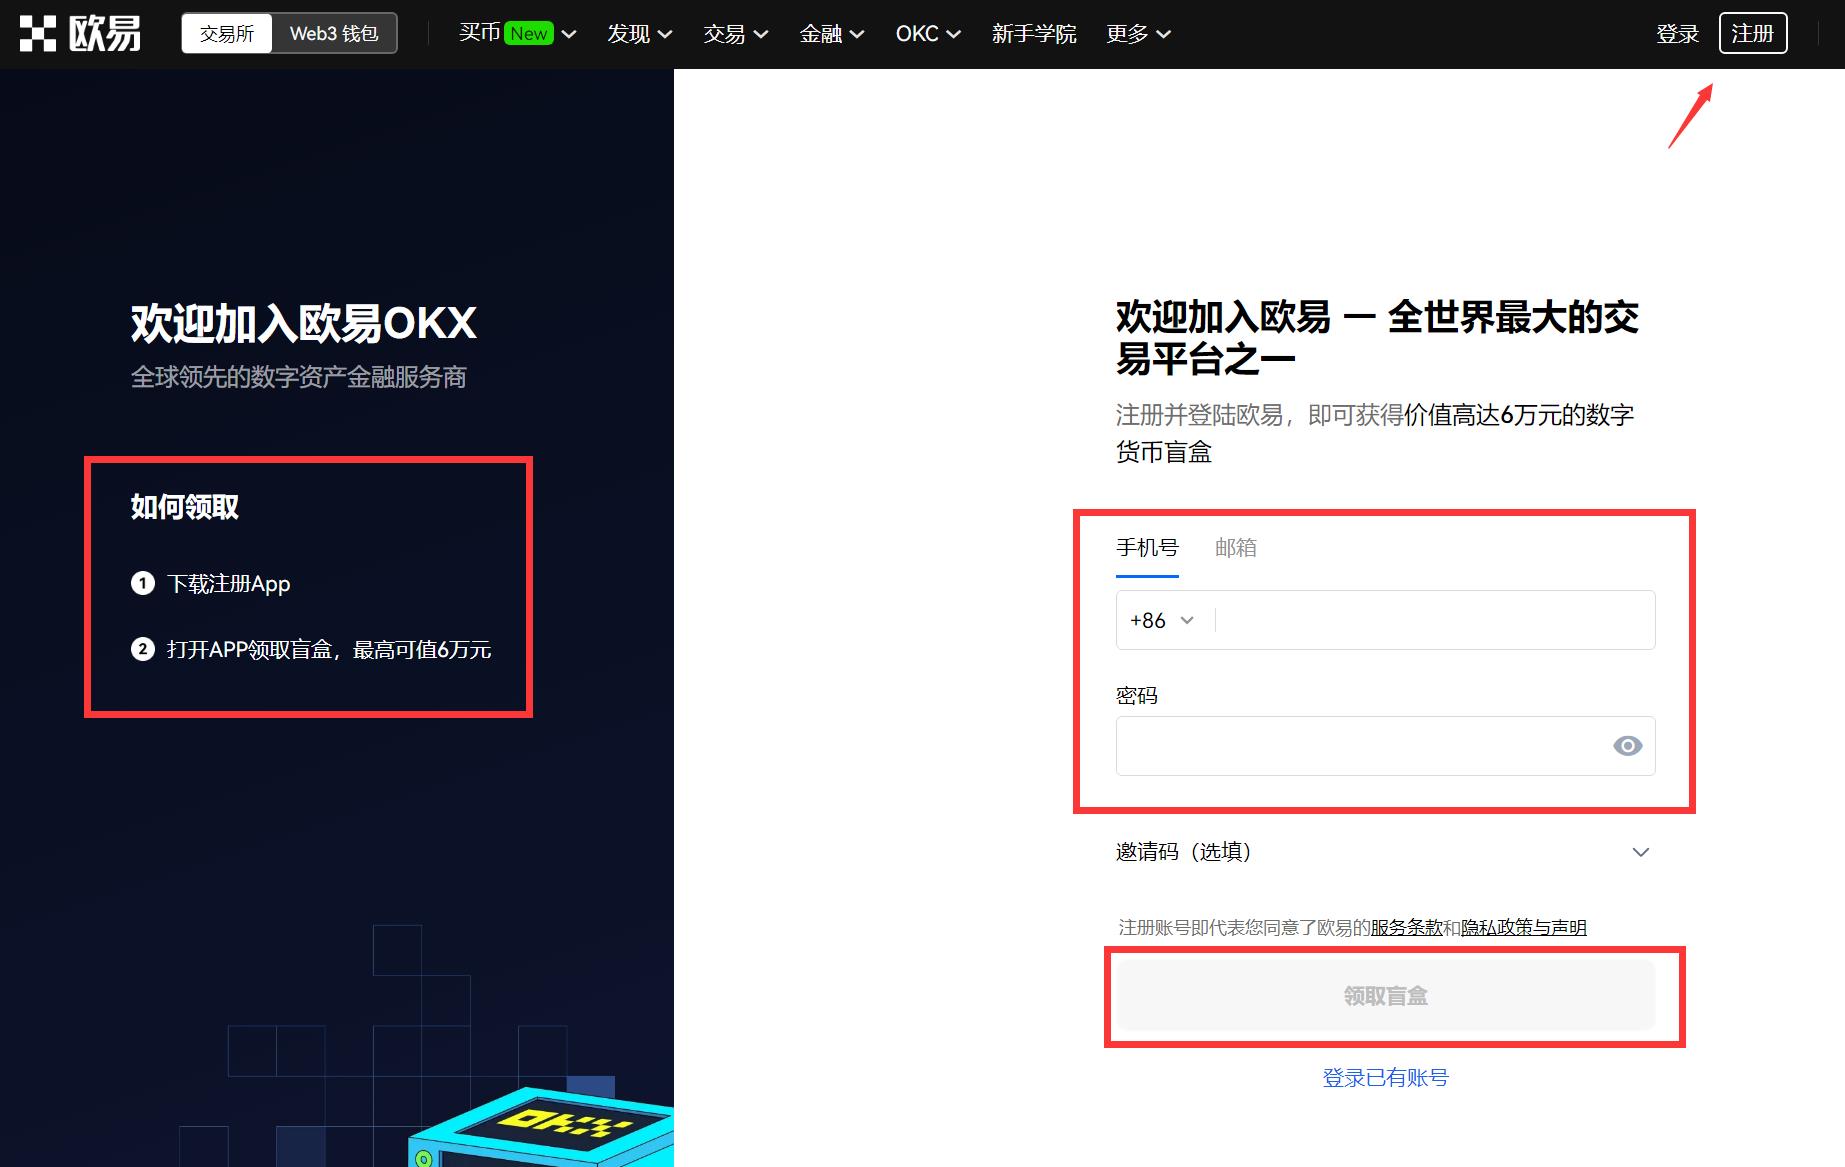Viewport: 1845px width, 1167px height.
Task: Open the 交易 dropdown menu
Action: (735, 34)
